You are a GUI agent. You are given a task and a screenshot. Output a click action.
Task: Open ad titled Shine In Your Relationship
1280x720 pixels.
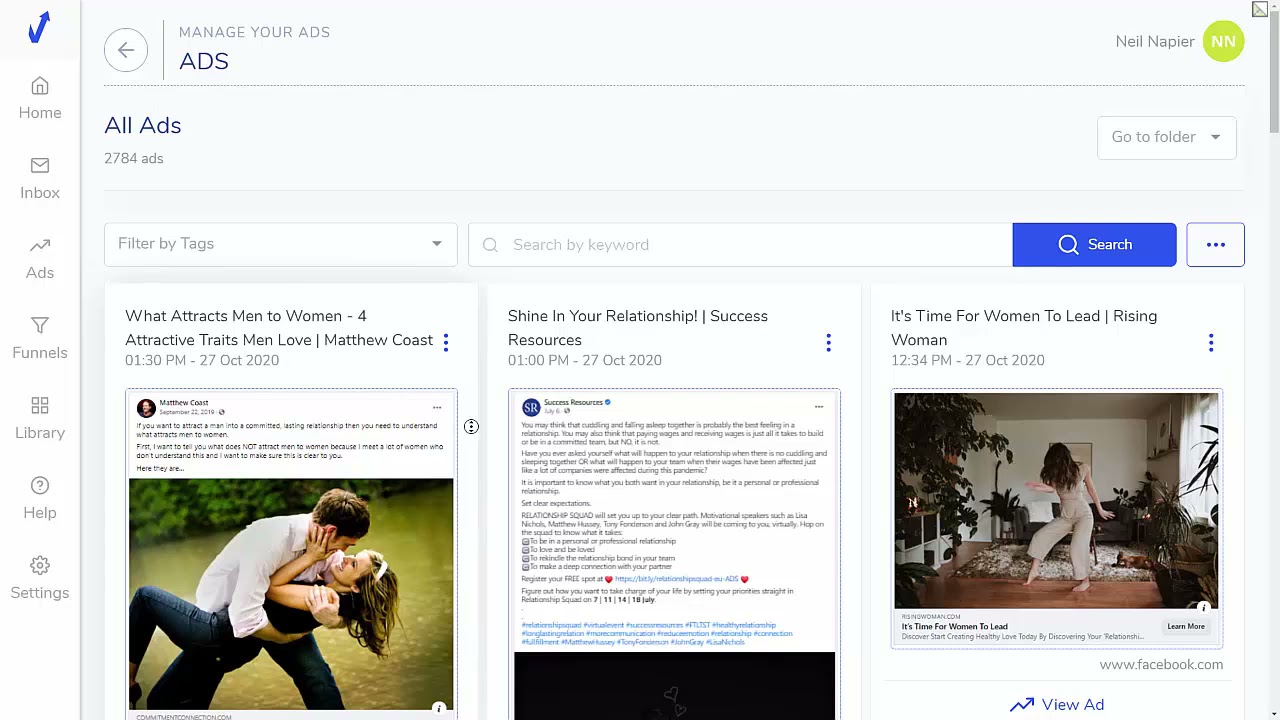pos(638,328)
